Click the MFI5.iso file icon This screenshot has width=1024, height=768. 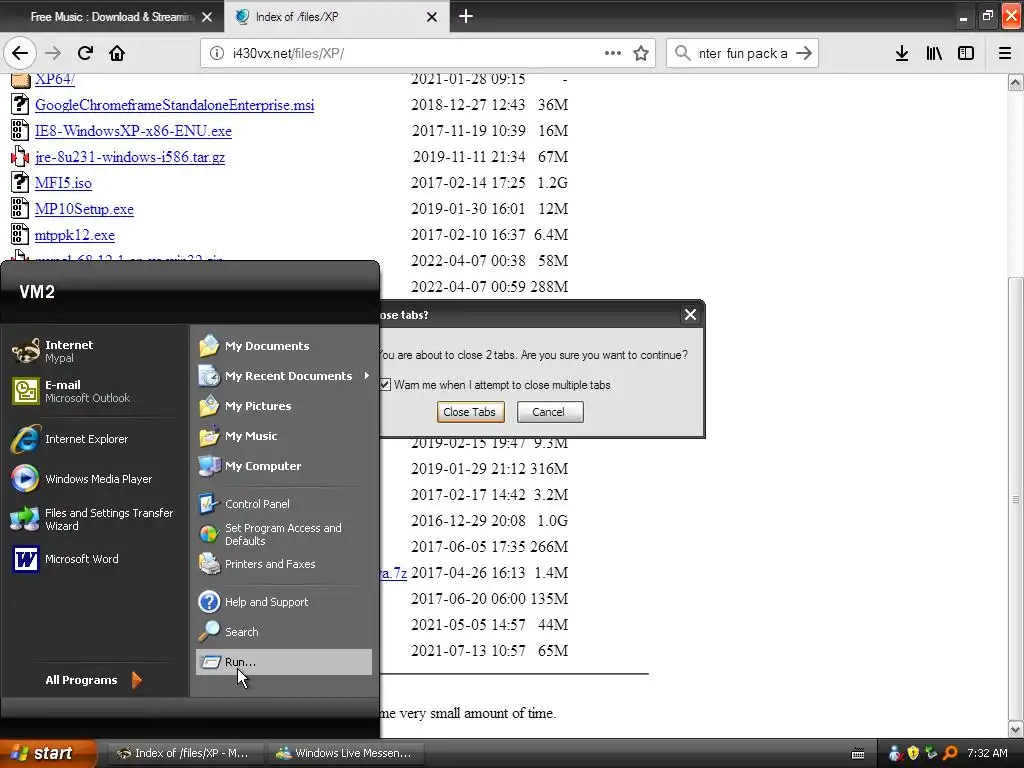tap(20, 182)
